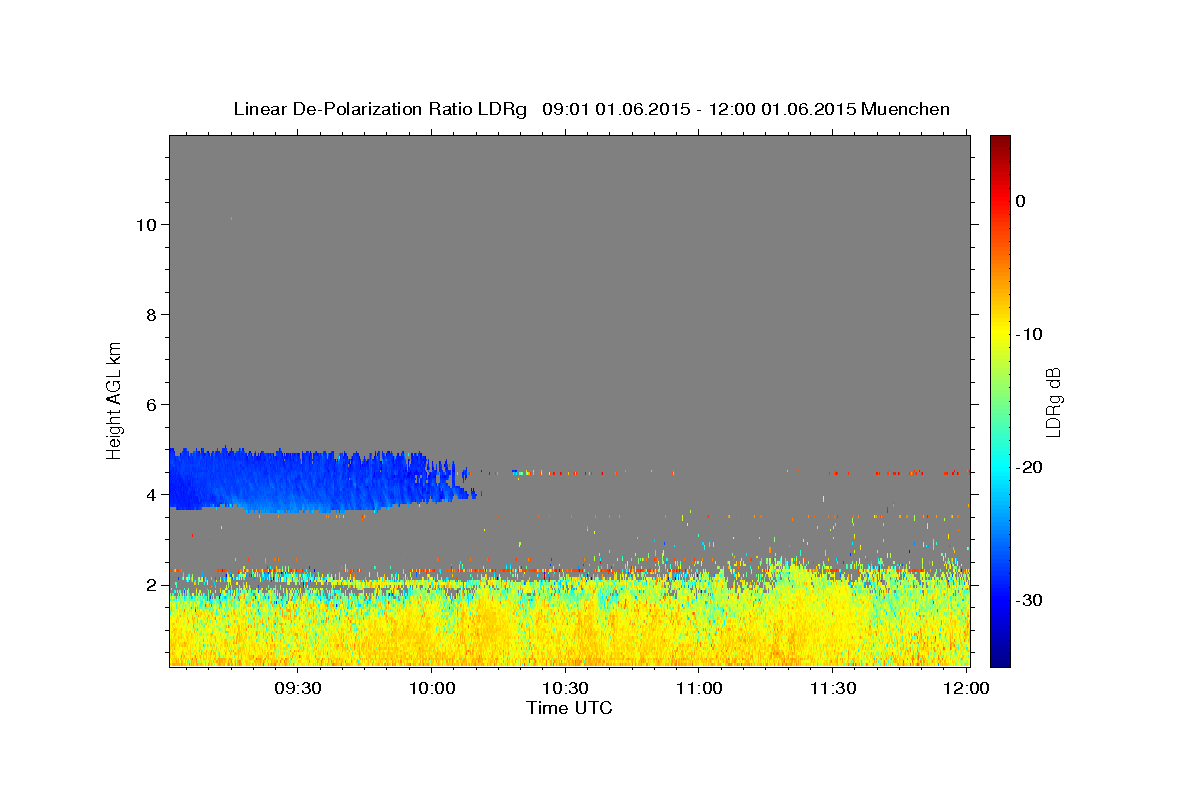Click the height tick label '10'
The image size is (1200, 800).
pyautogui.click(x=145, y=225)
